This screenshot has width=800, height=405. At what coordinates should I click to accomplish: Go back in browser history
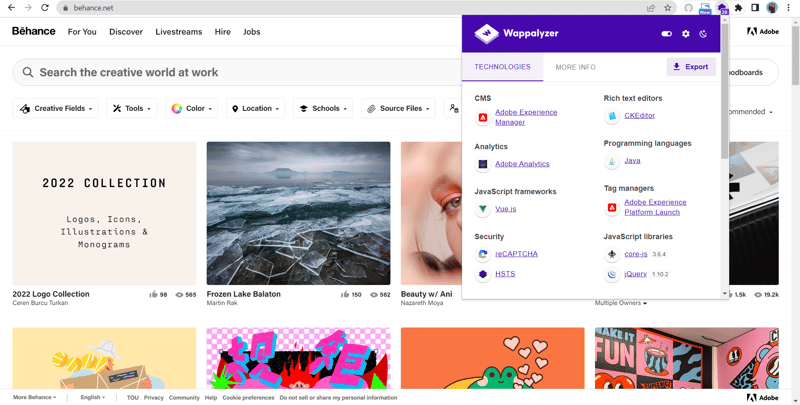click(11, 8)
